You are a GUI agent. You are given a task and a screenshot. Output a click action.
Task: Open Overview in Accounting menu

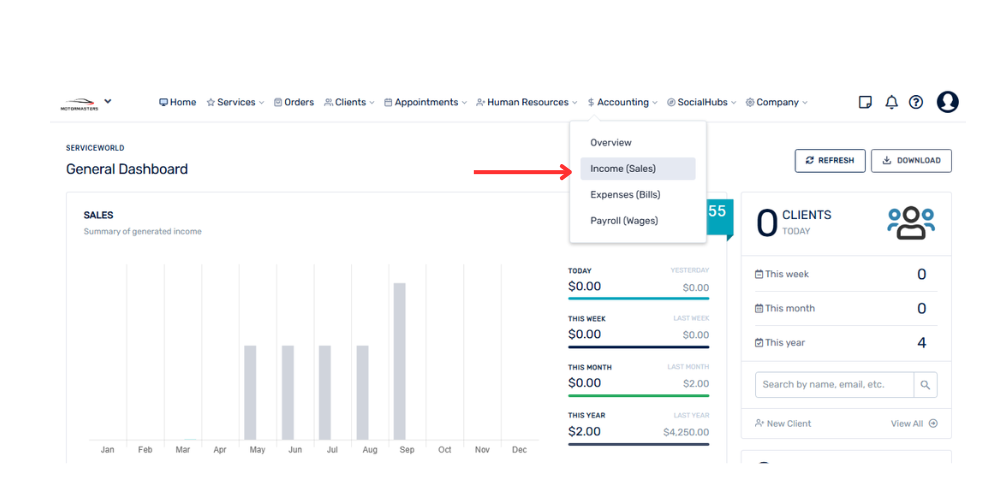click(611, 143)
